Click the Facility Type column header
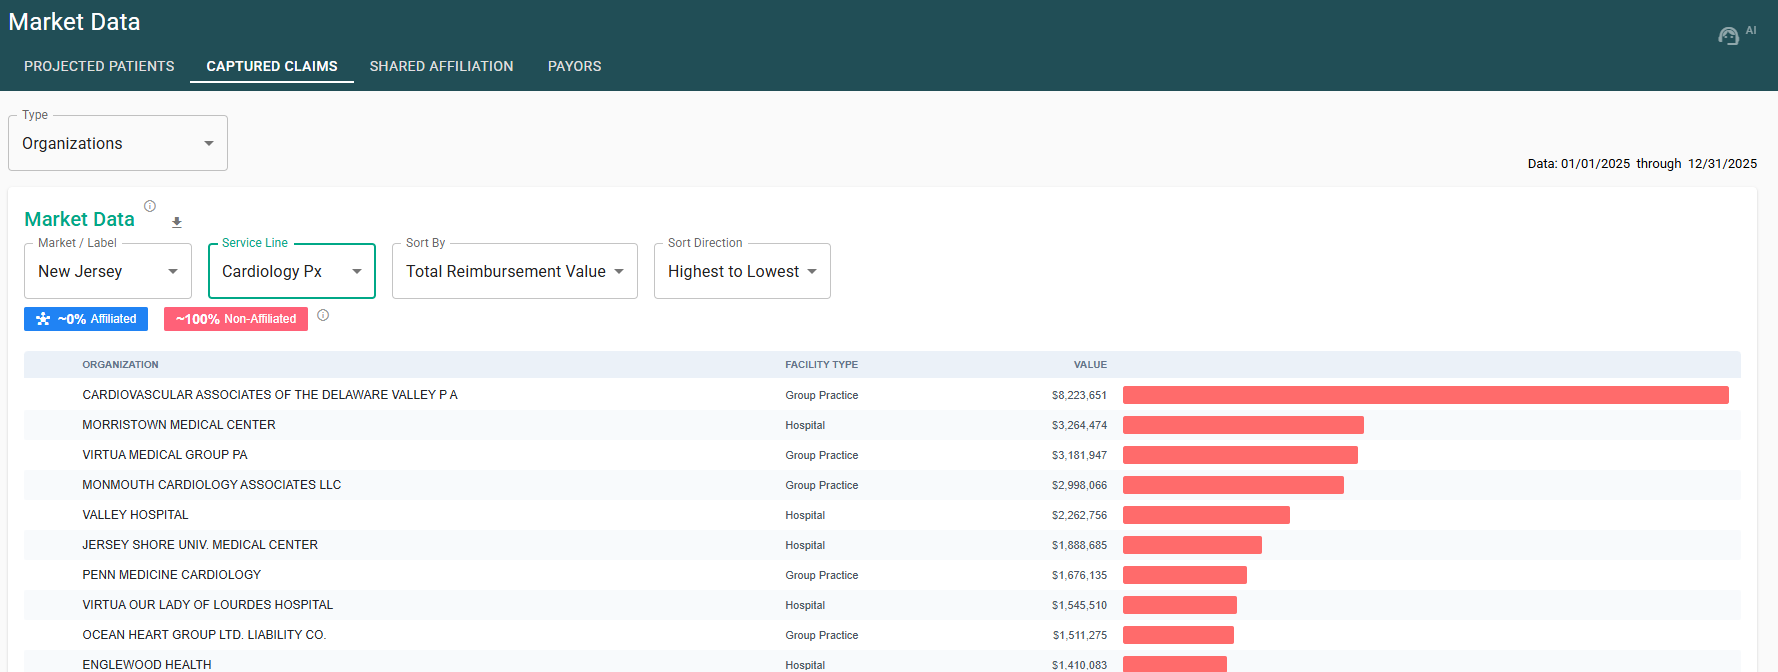 pyautogui.click(x=821, y=365)
